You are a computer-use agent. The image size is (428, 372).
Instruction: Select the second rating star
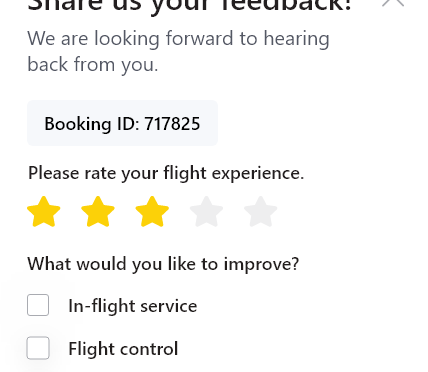point(98,212)
